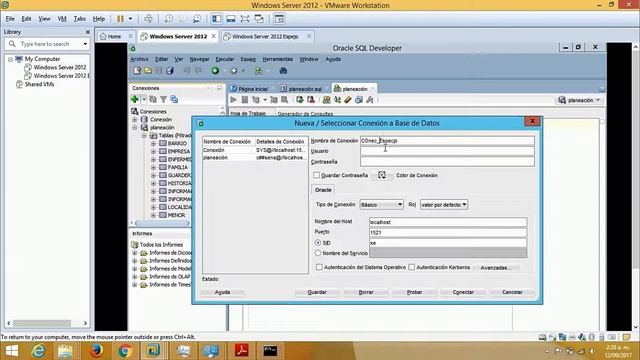Click Run Script icon in worksheet toolbar

[244, 100]
